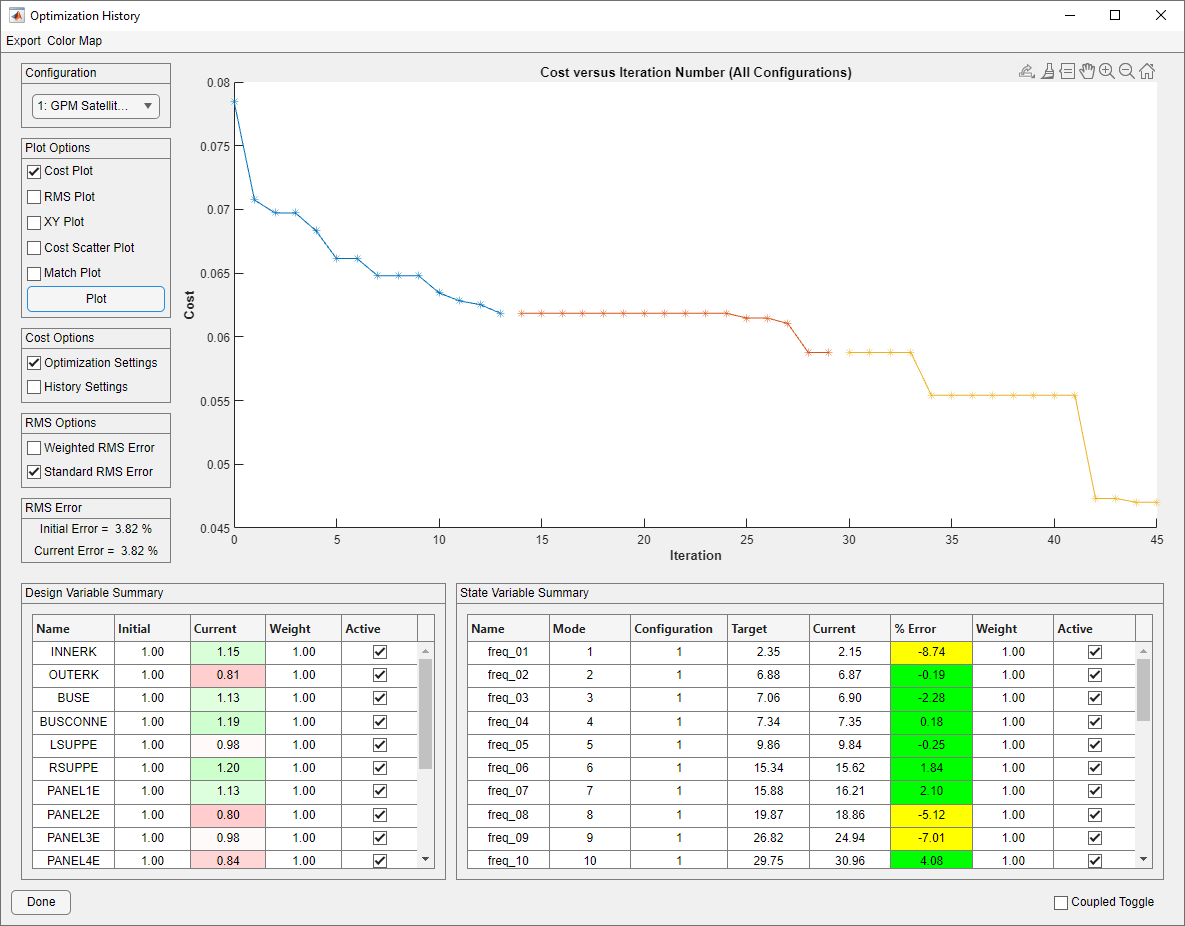Click the Mode column header
Image resolution: width=1185 pixels, height=926 pixels.
[x=590, y=629]
